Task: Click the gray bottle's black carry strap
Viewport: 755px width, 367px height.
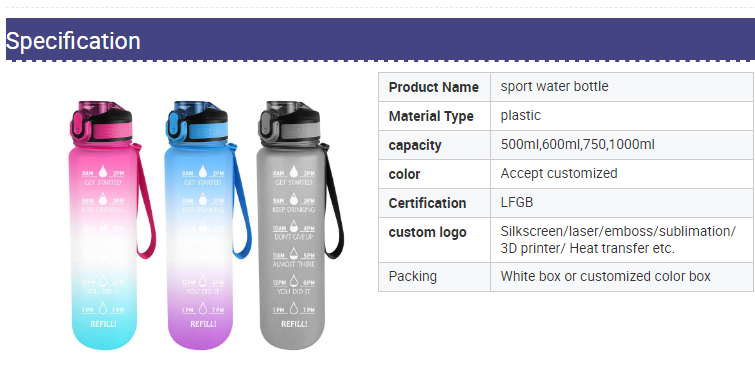Action: tap(333, 200)
